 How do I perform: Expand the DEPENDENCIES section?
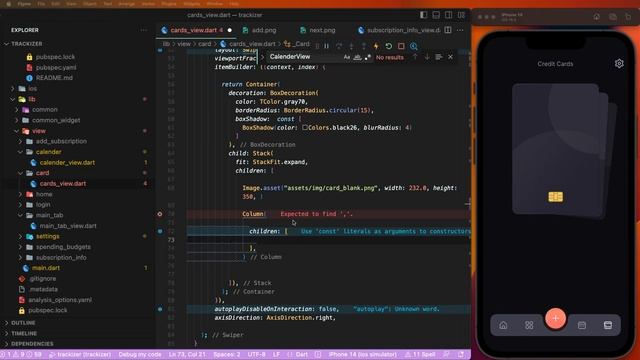click(32, 344)
